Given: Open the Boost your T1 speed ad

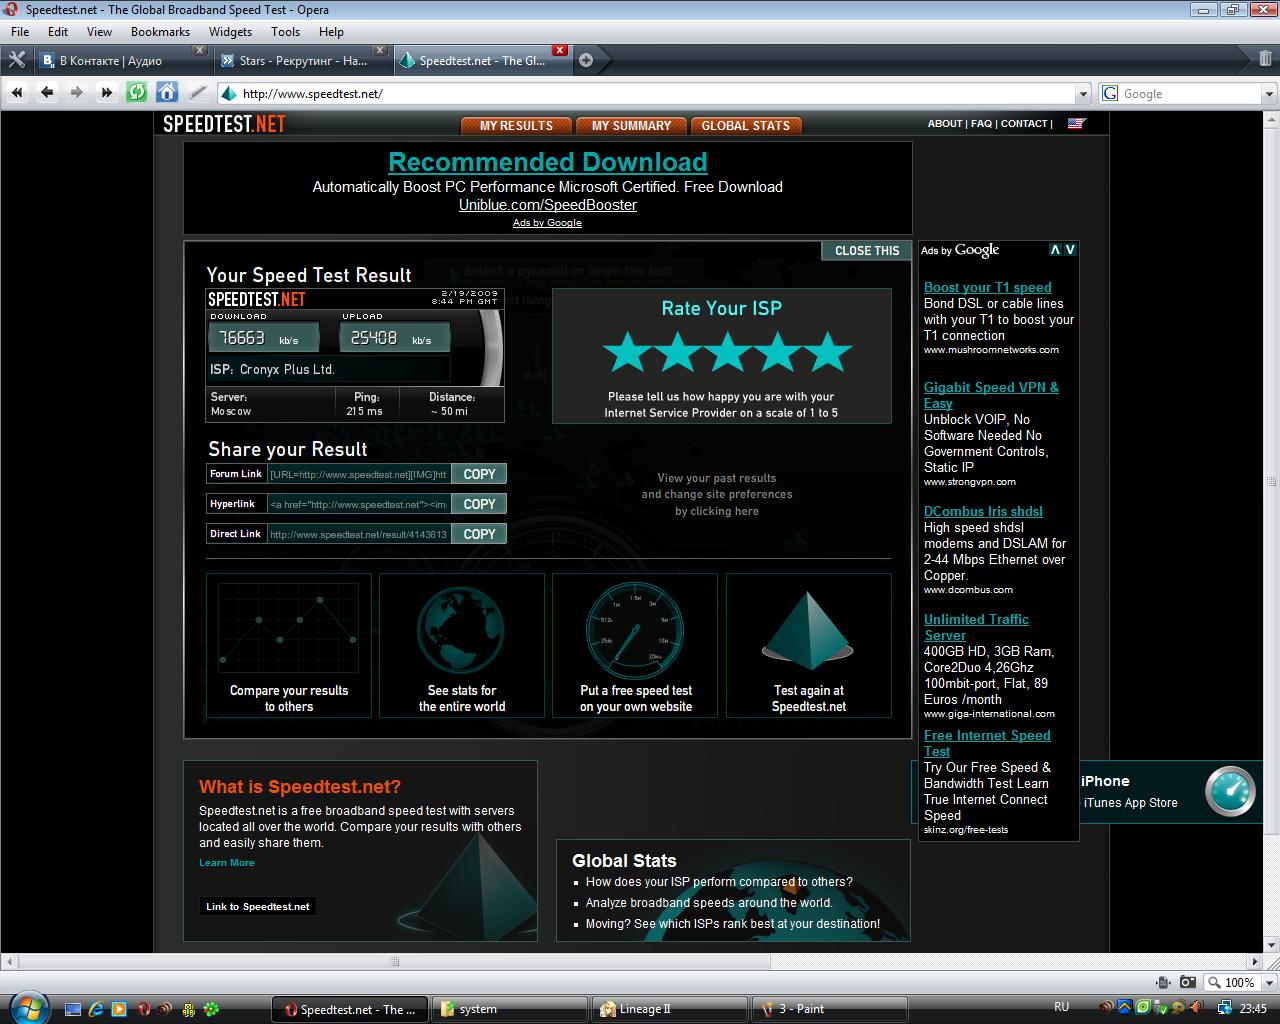Looking at the screenshot, I should [x=987, y=287].
